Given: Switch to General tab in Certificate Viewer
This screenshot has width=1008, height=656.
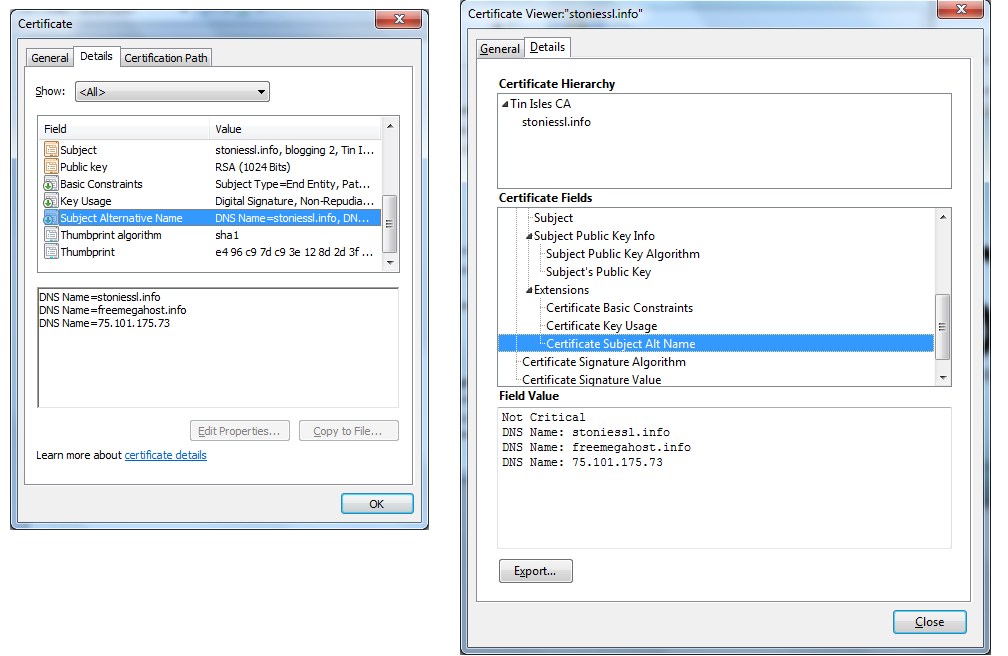Looking at the screenshot, I should point(500,49).
